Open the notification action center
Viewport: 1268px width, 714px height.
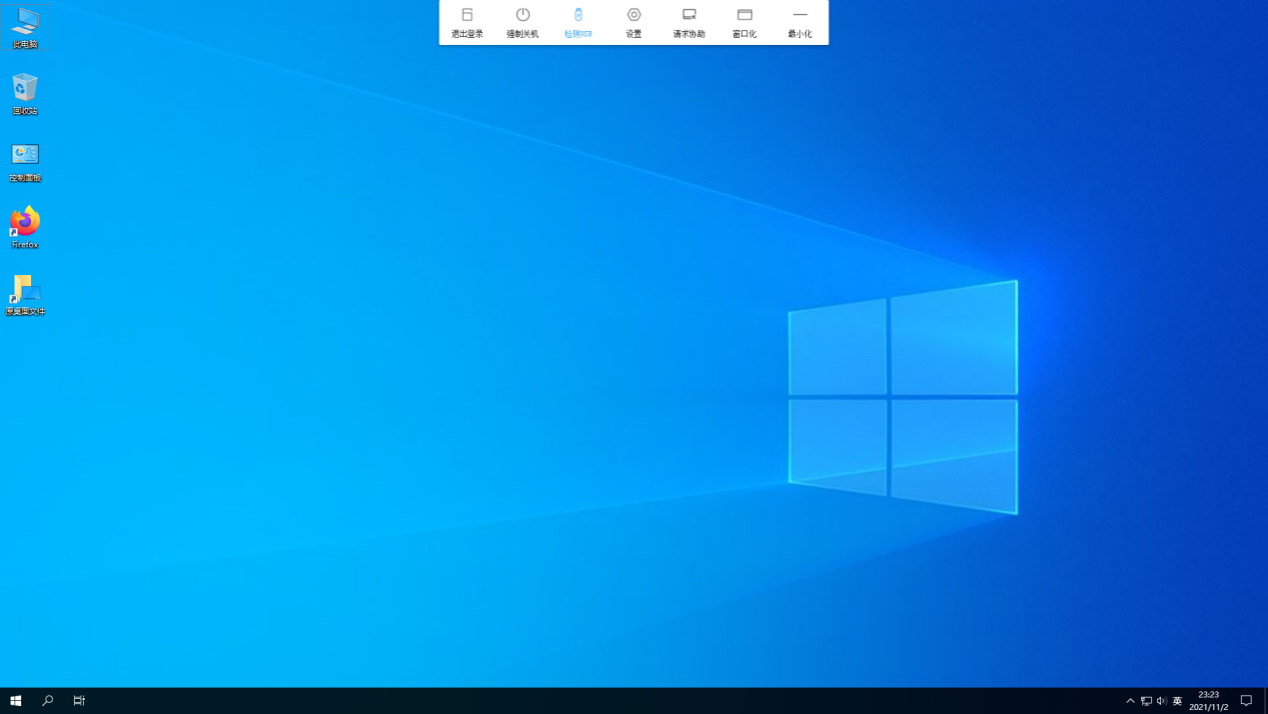point(1246,701)
